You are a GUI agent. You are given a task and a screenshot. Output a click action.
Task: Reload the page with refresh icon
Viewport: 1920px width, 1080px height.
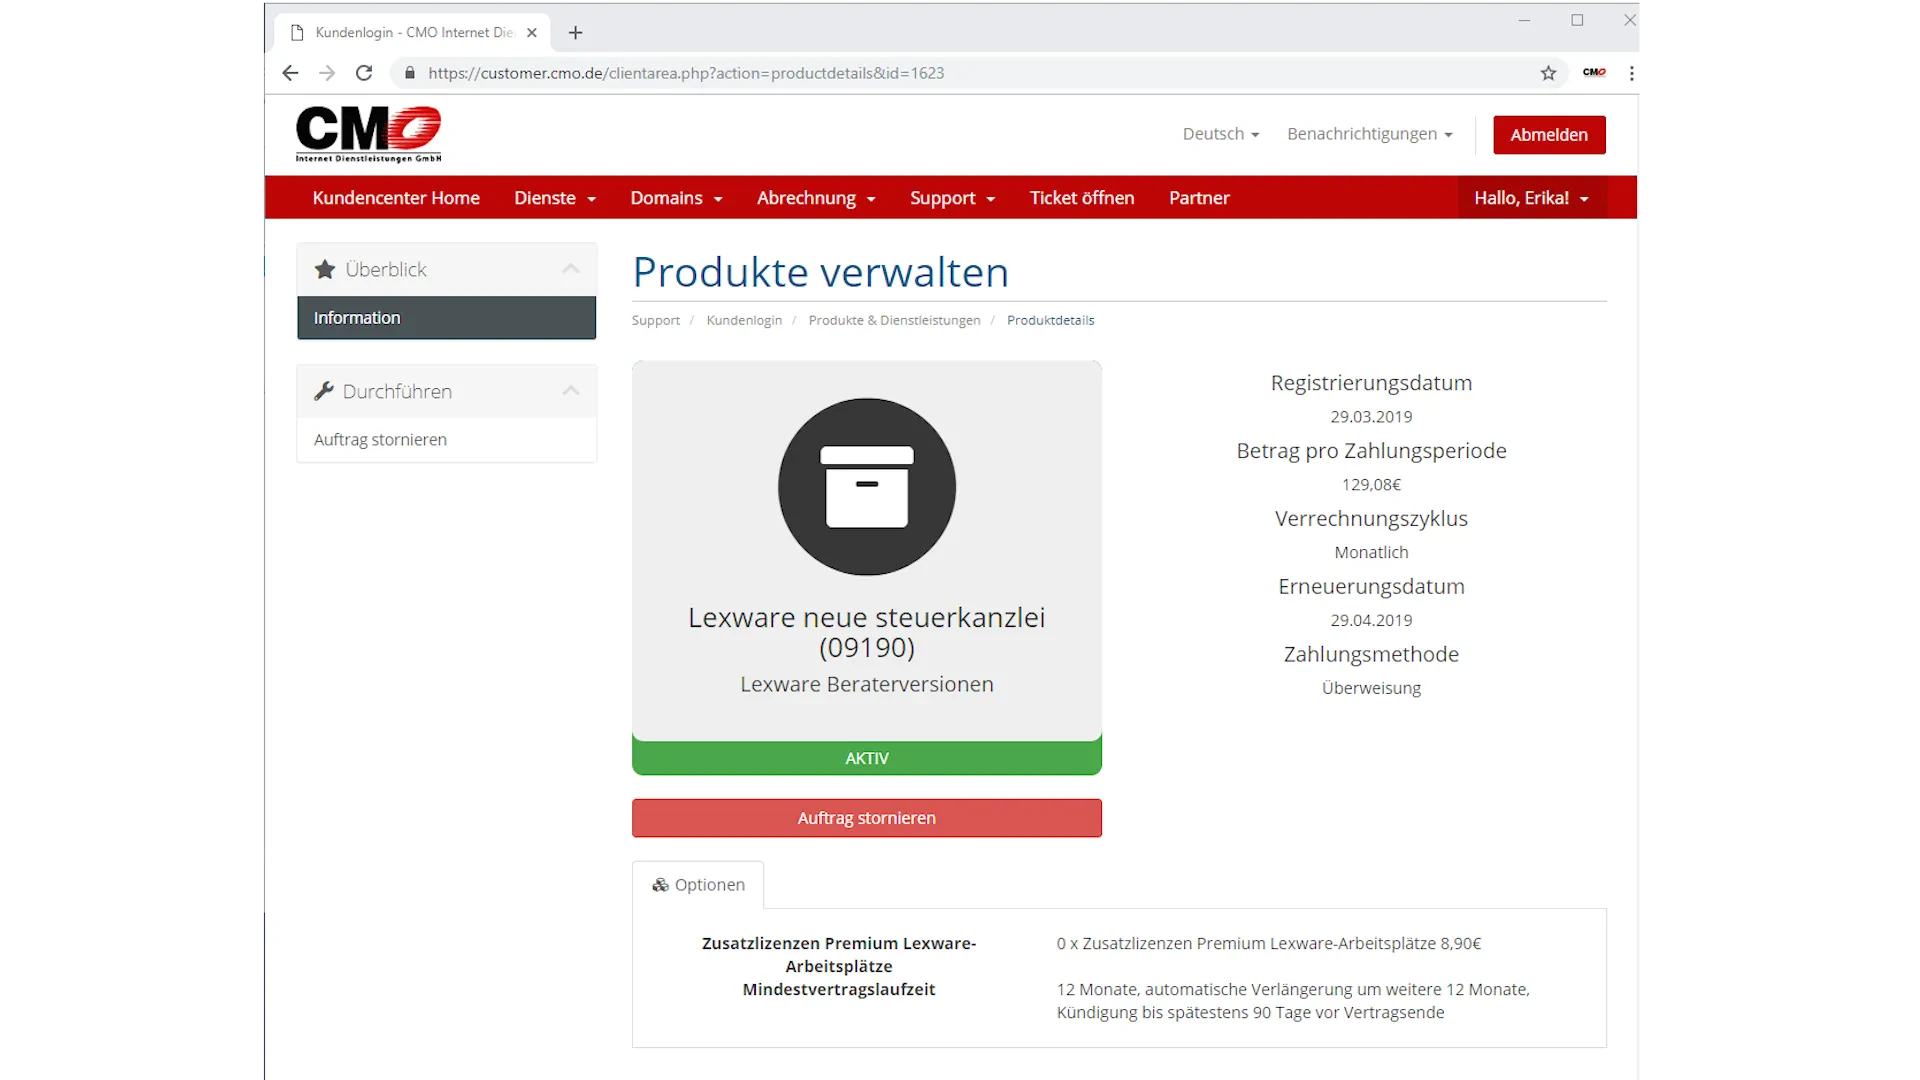point(364,73)
